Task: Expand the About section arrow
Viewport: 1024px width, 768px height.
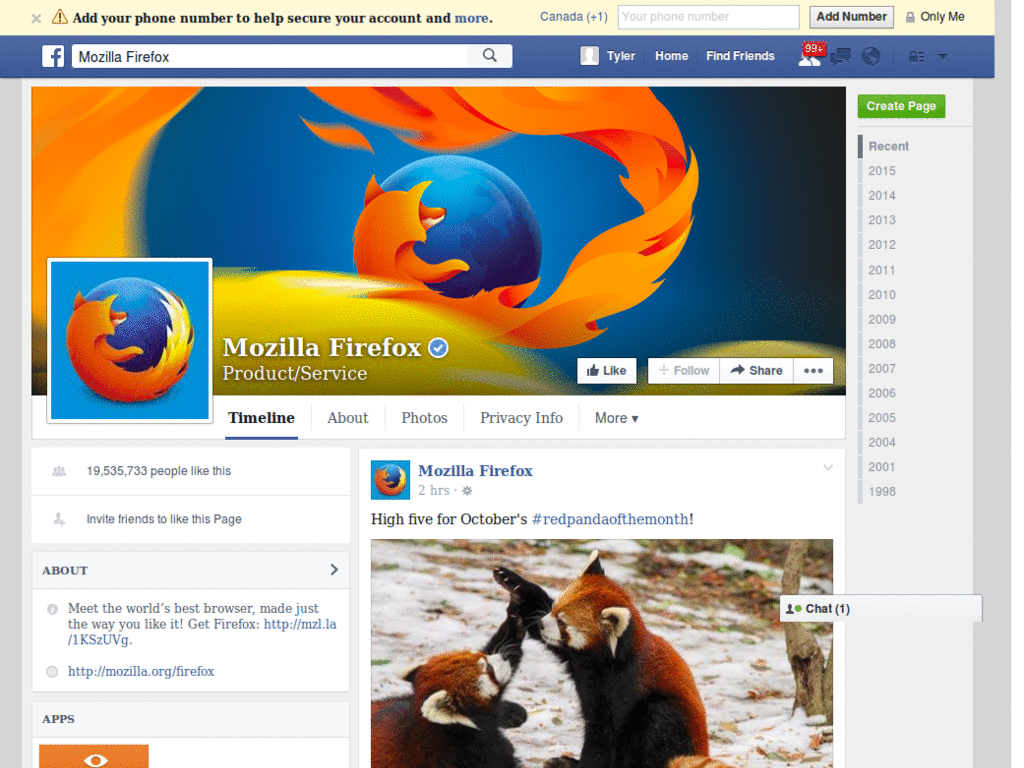Action: click(334, 570)
